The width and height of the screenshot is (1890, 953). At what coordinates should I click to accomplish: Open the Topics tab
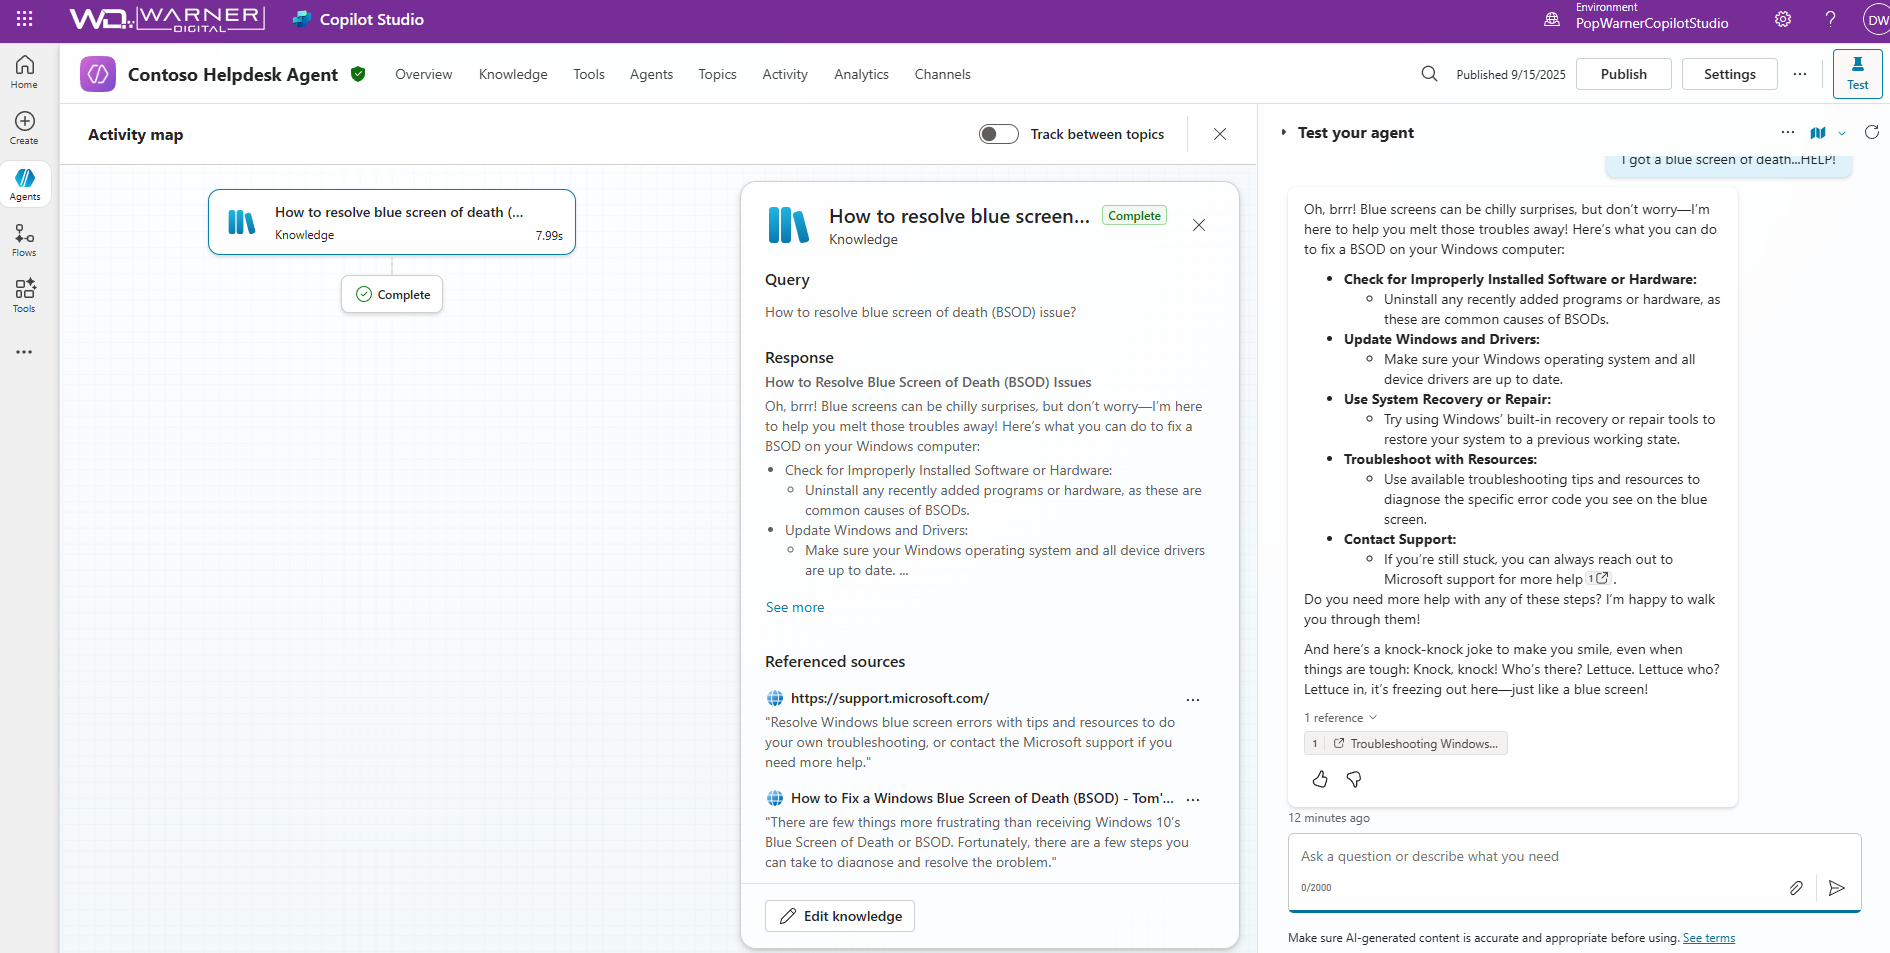(x=717, y=74)
